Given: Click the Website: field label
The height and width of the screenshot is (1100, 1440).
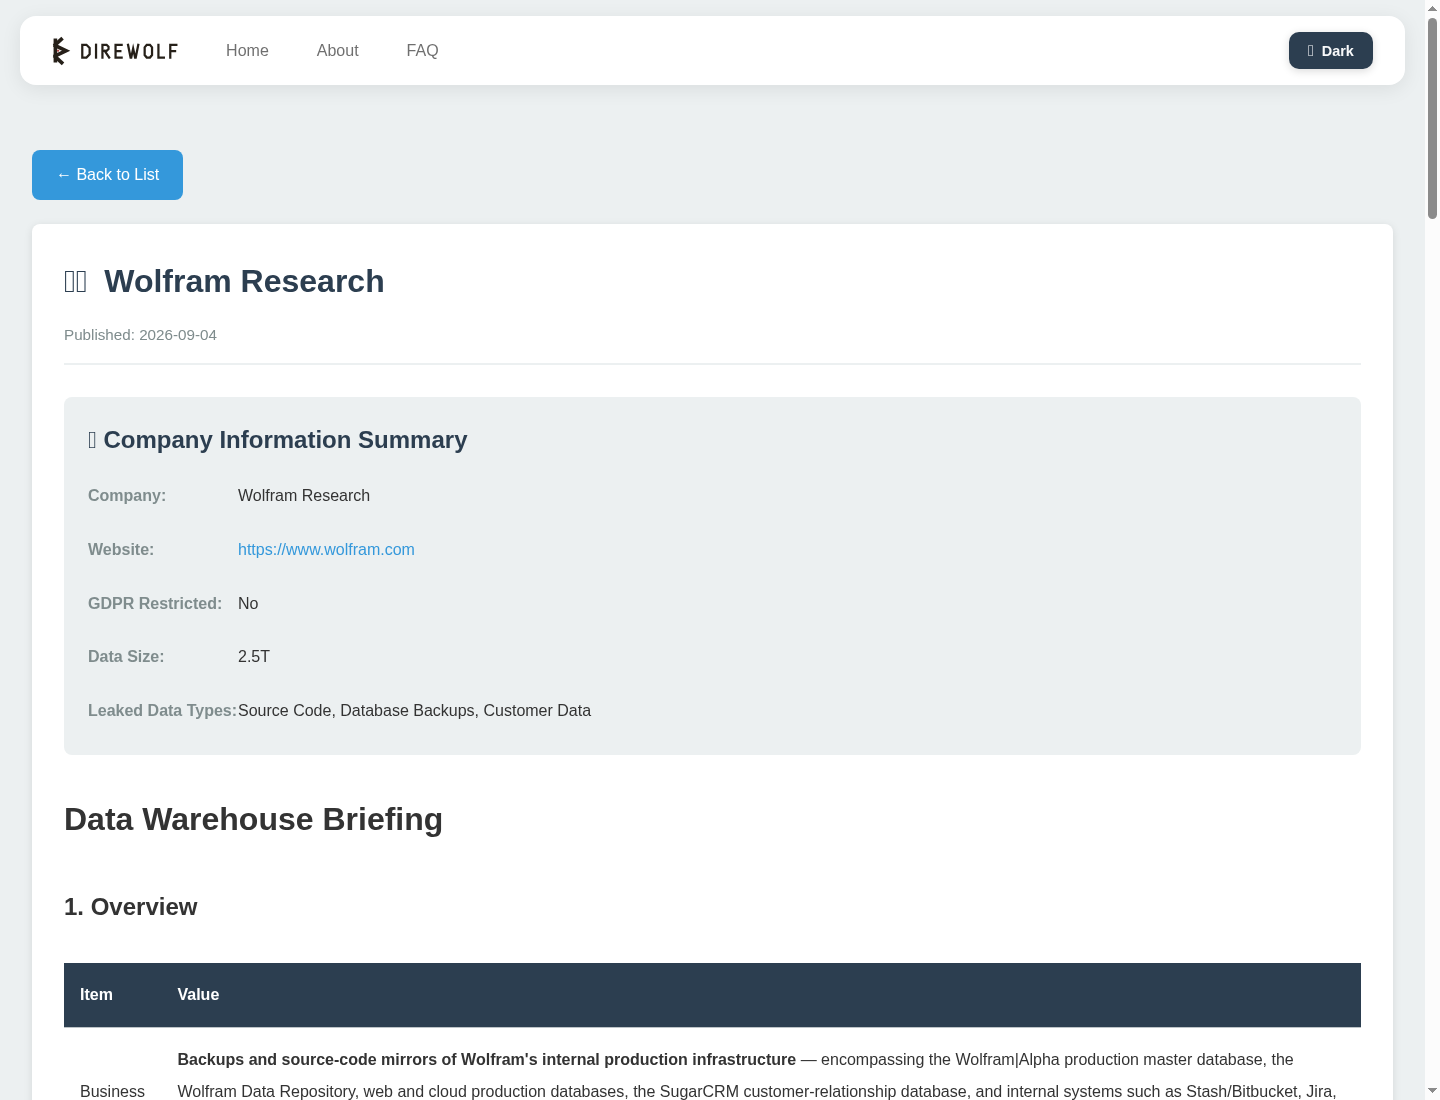Looking at the screenshot, I should point(121,549).
